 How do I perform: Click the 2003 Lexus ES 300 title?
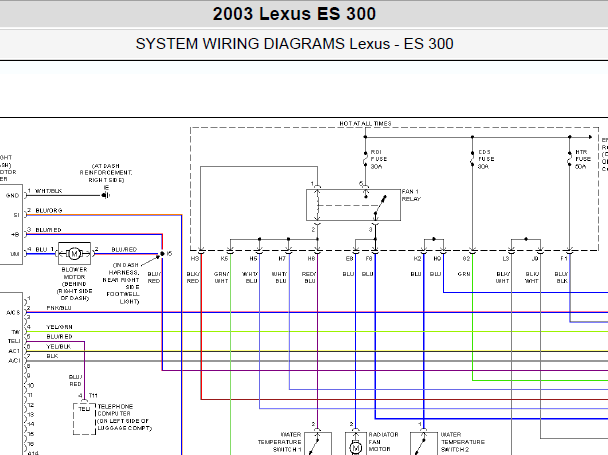click(294, 14)
